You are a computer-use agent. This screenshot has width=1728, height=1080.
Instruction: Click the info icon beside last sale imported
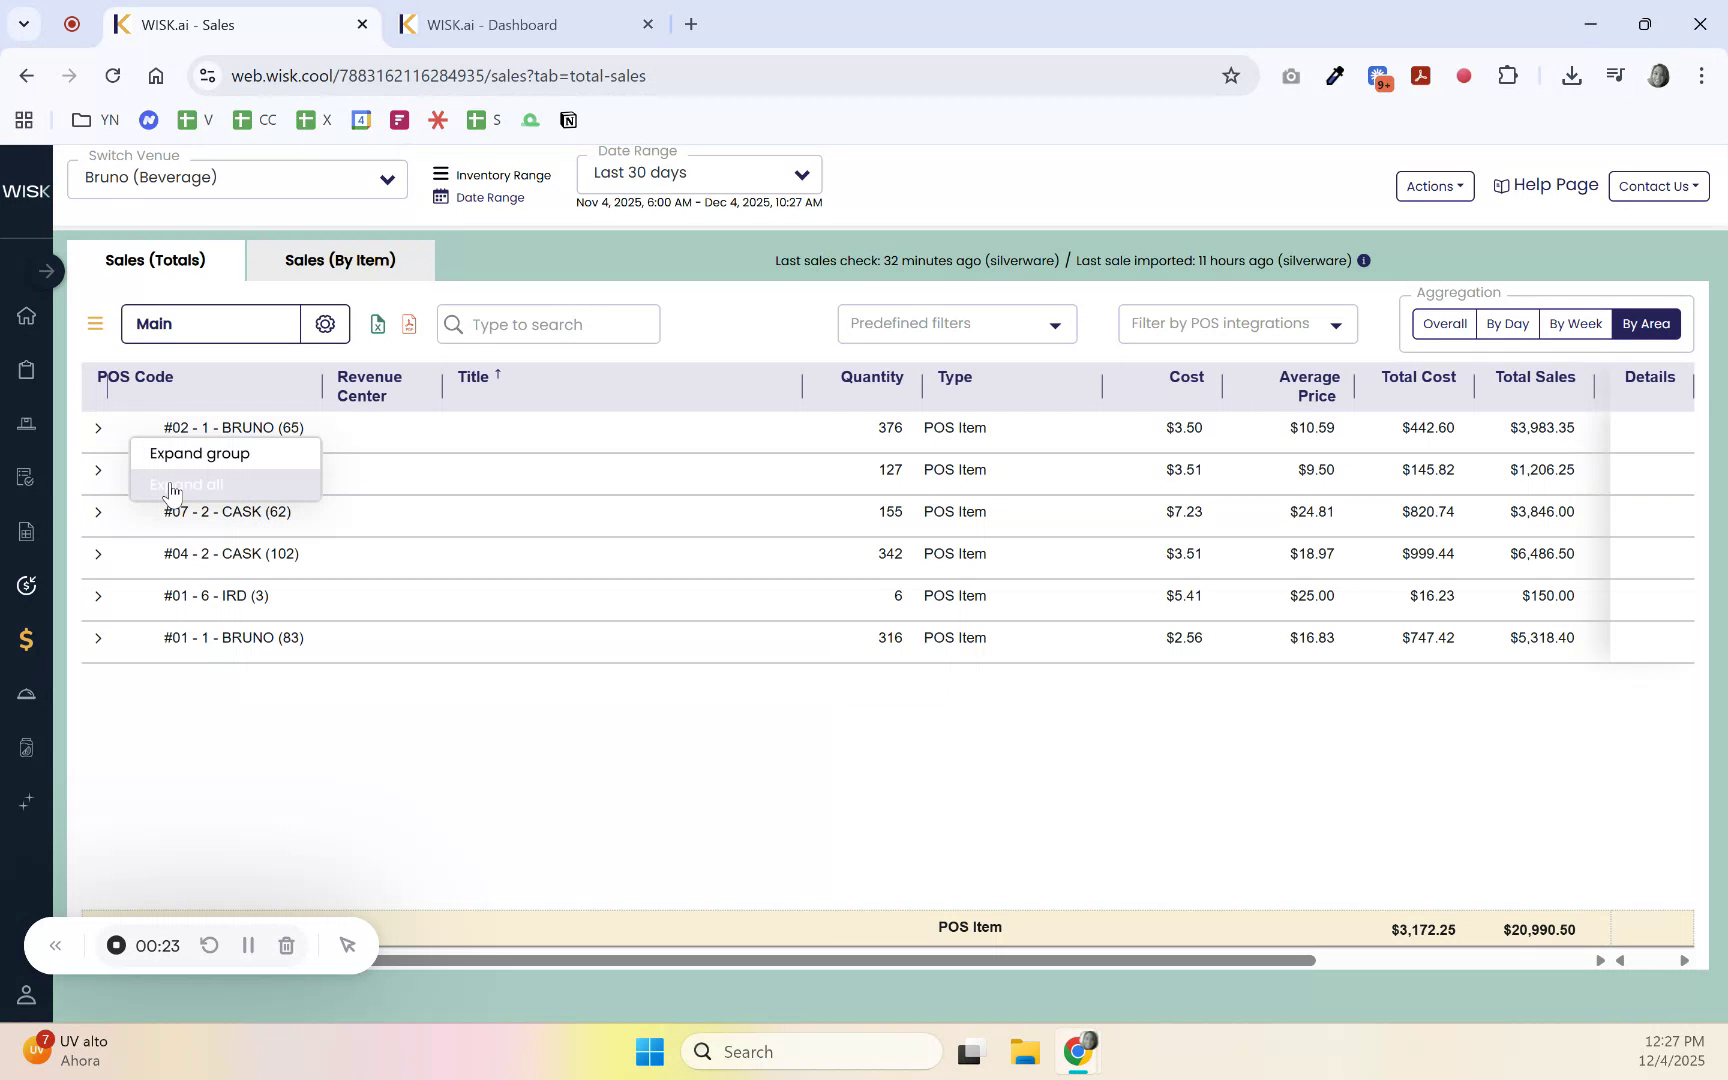pyautogui.click(x=1364, y=260)
